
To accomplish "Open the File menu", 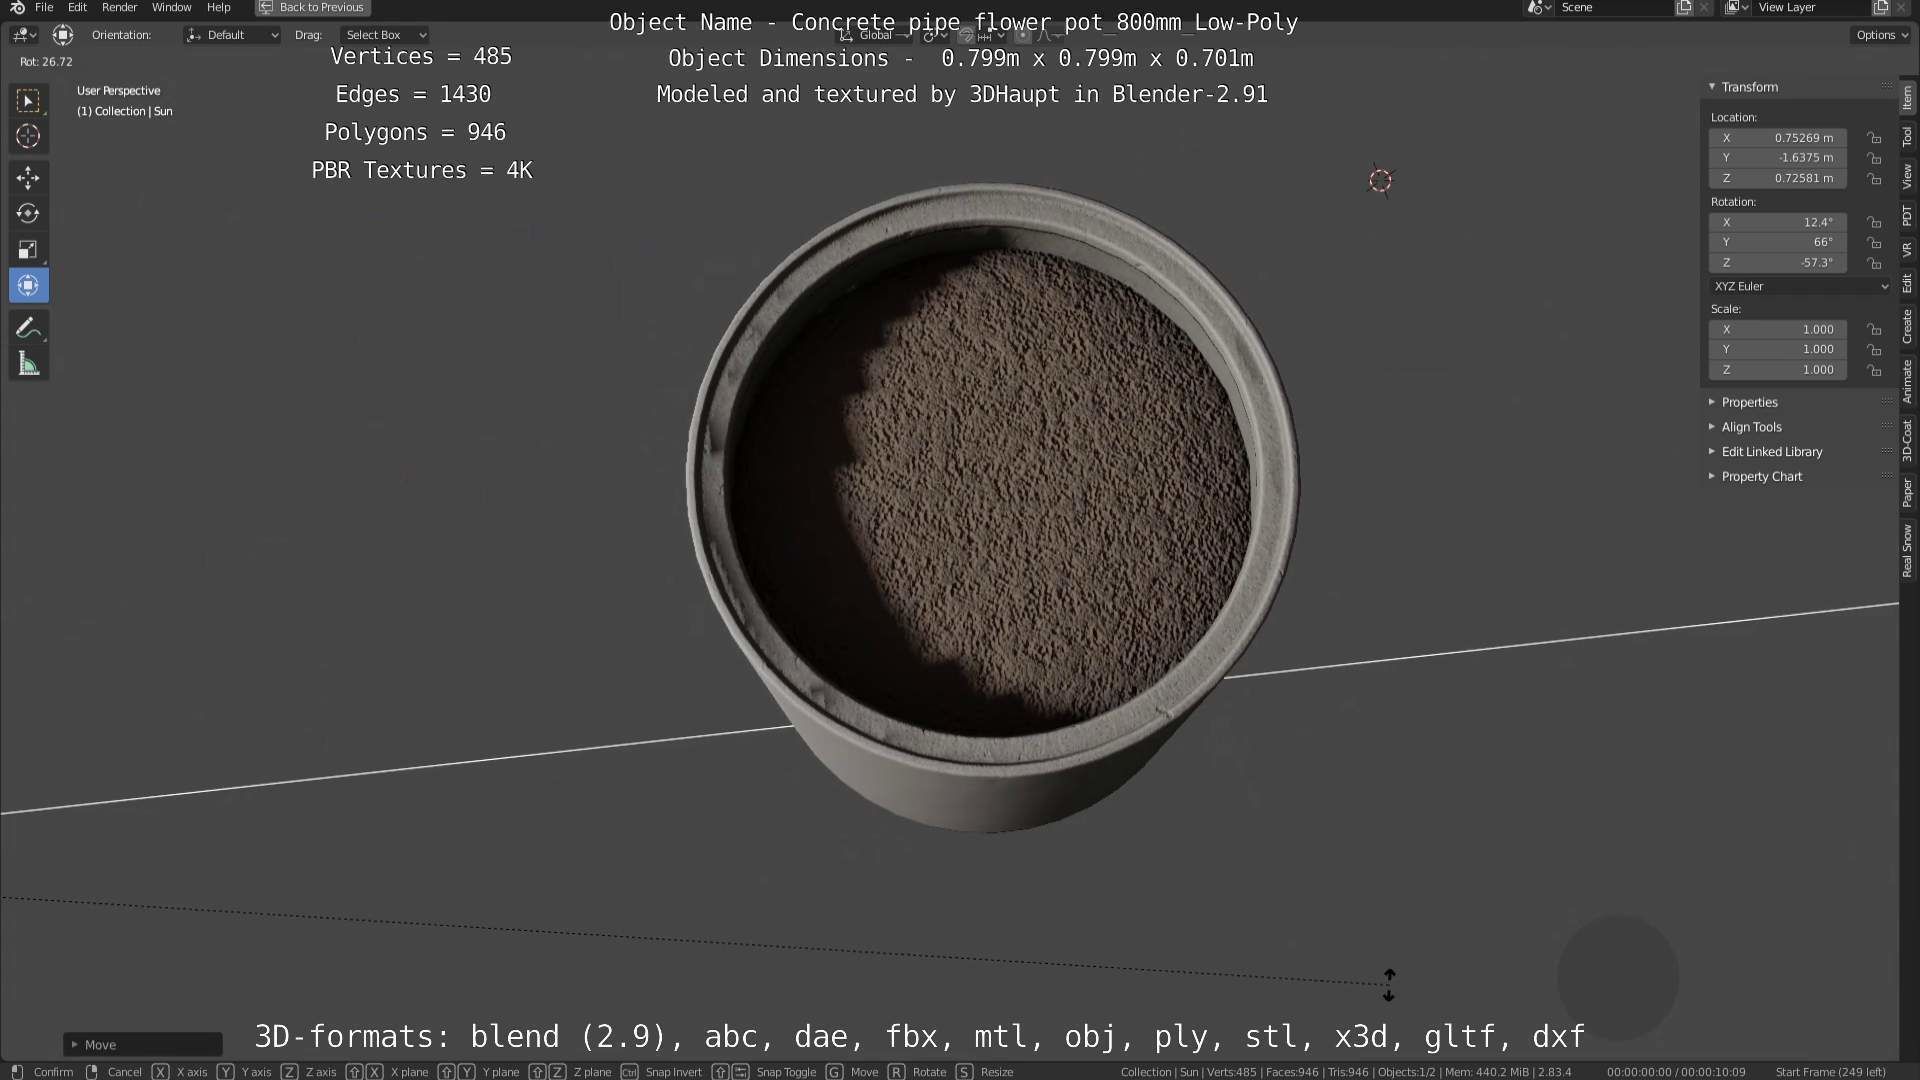I will point(44,8).
